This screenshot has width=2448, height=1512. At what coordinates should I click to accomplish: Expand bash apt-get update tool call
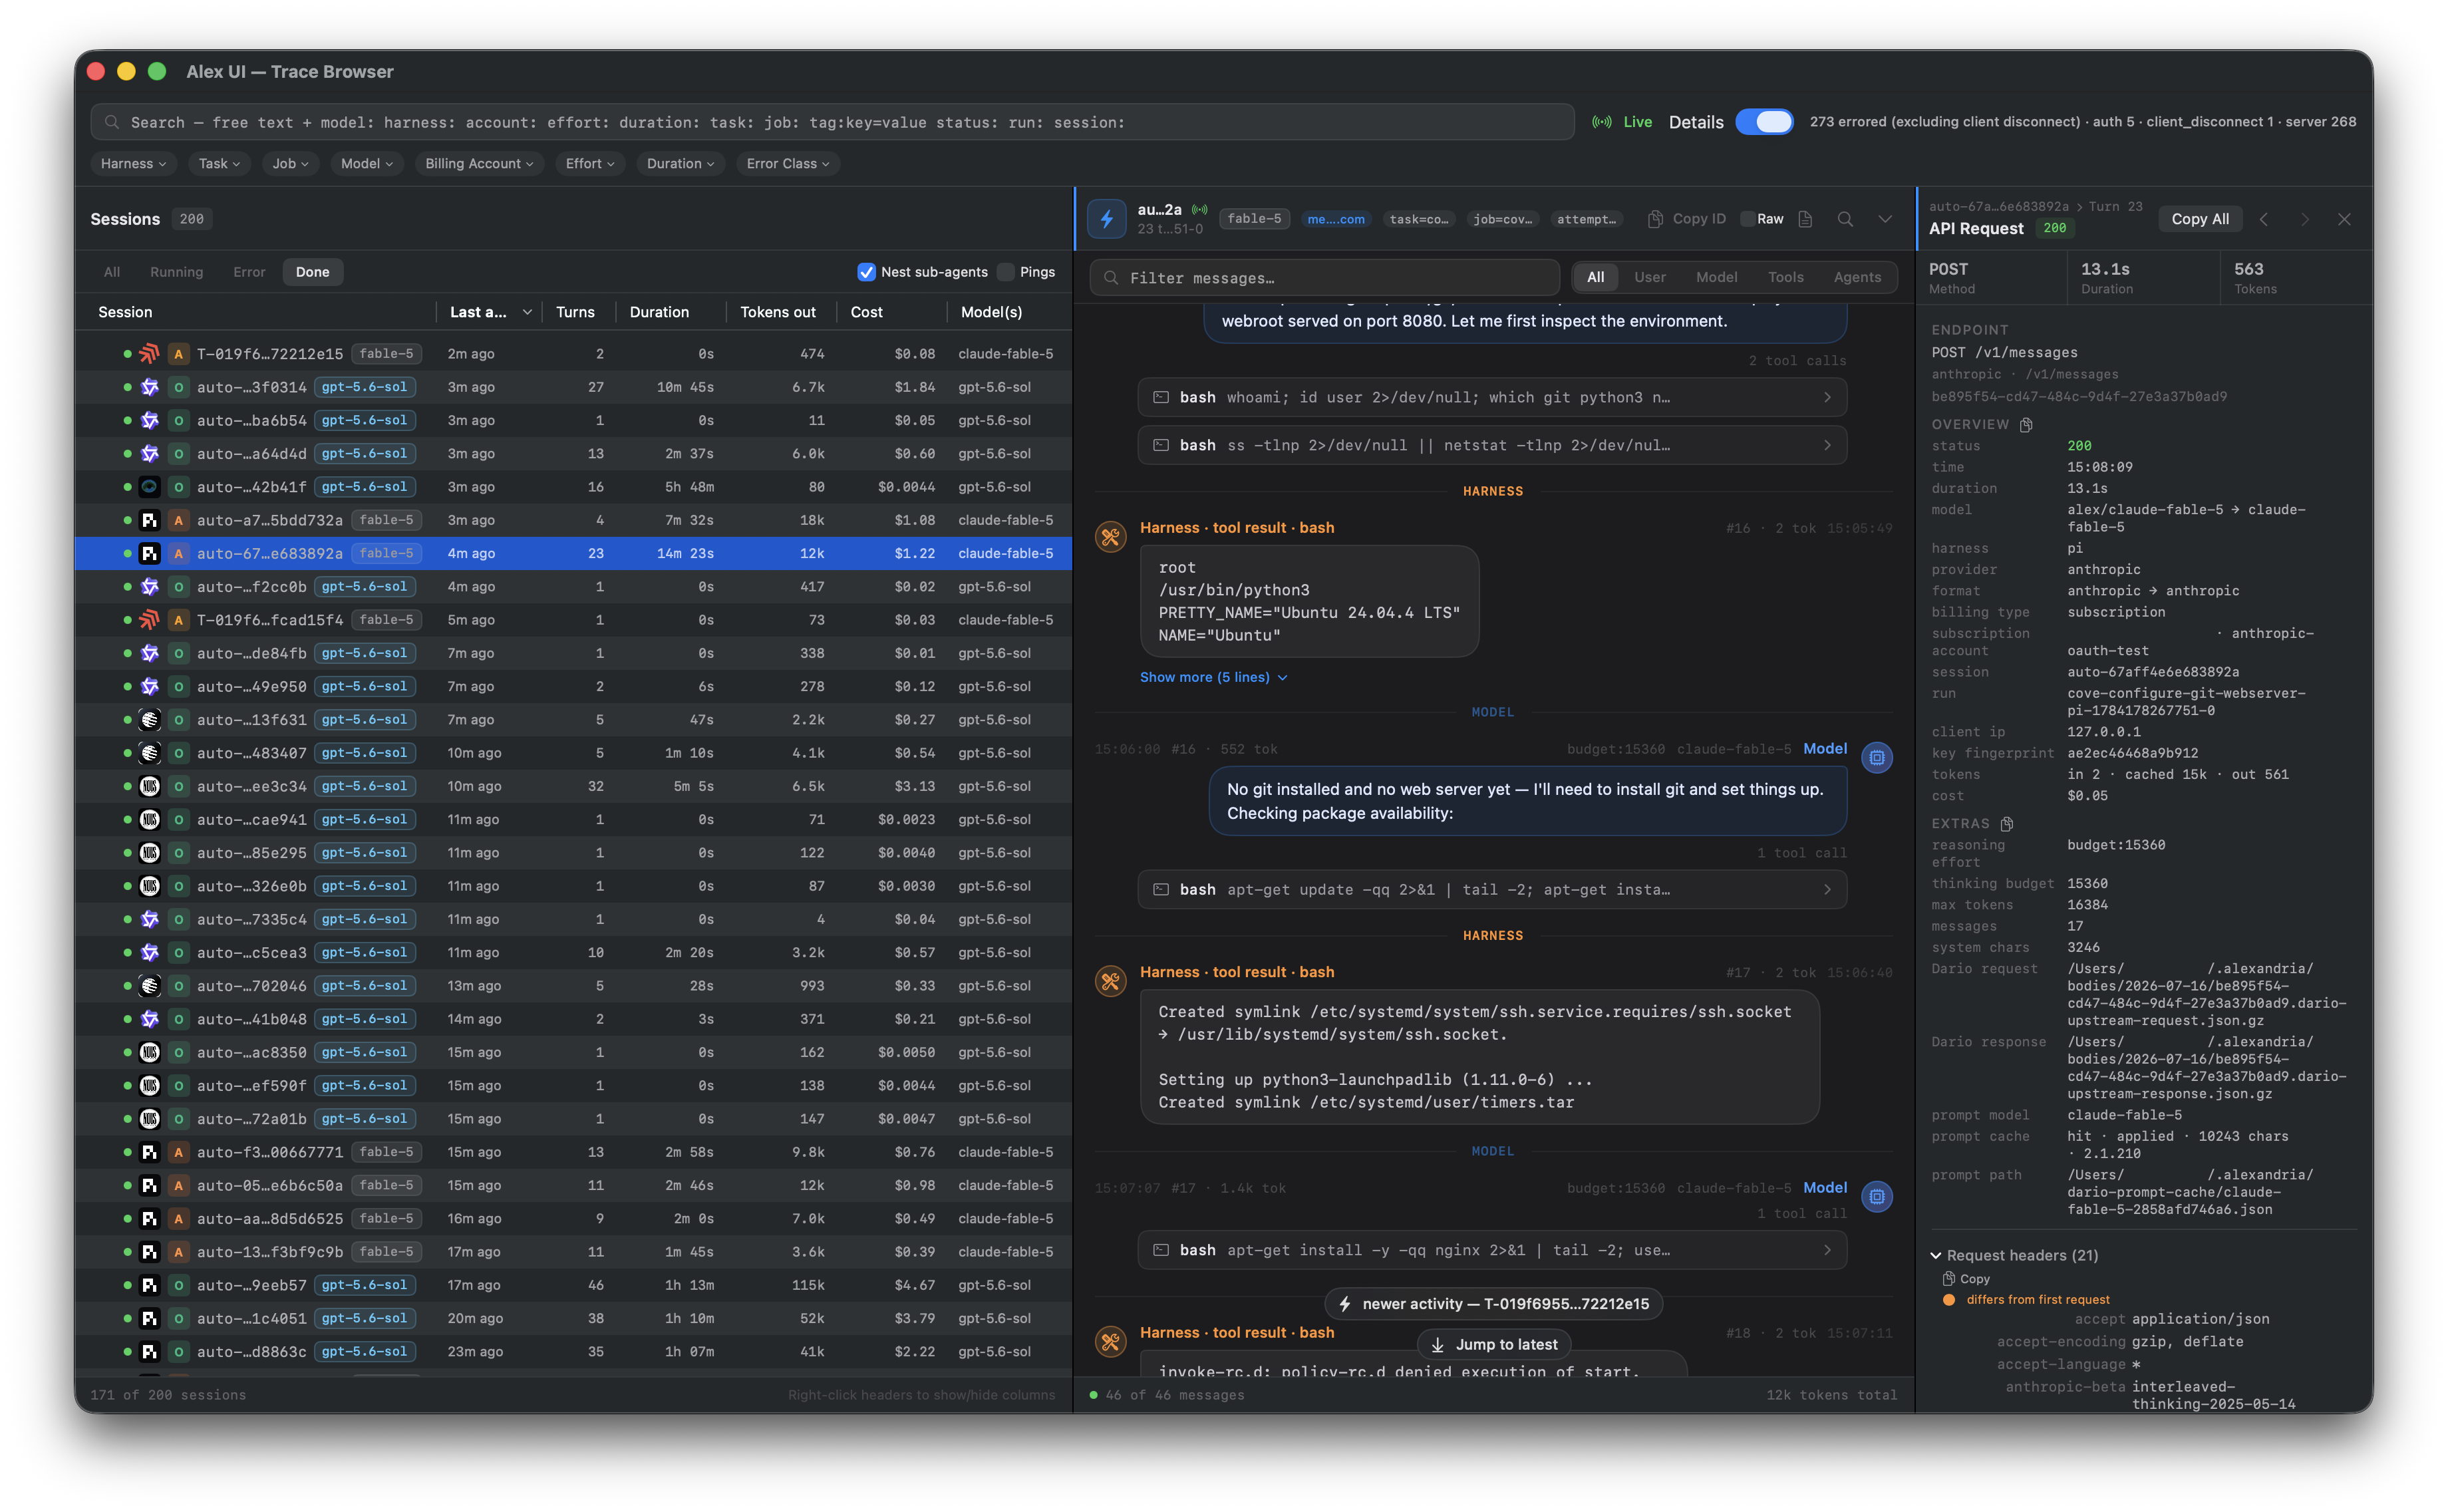point(1491,890)
